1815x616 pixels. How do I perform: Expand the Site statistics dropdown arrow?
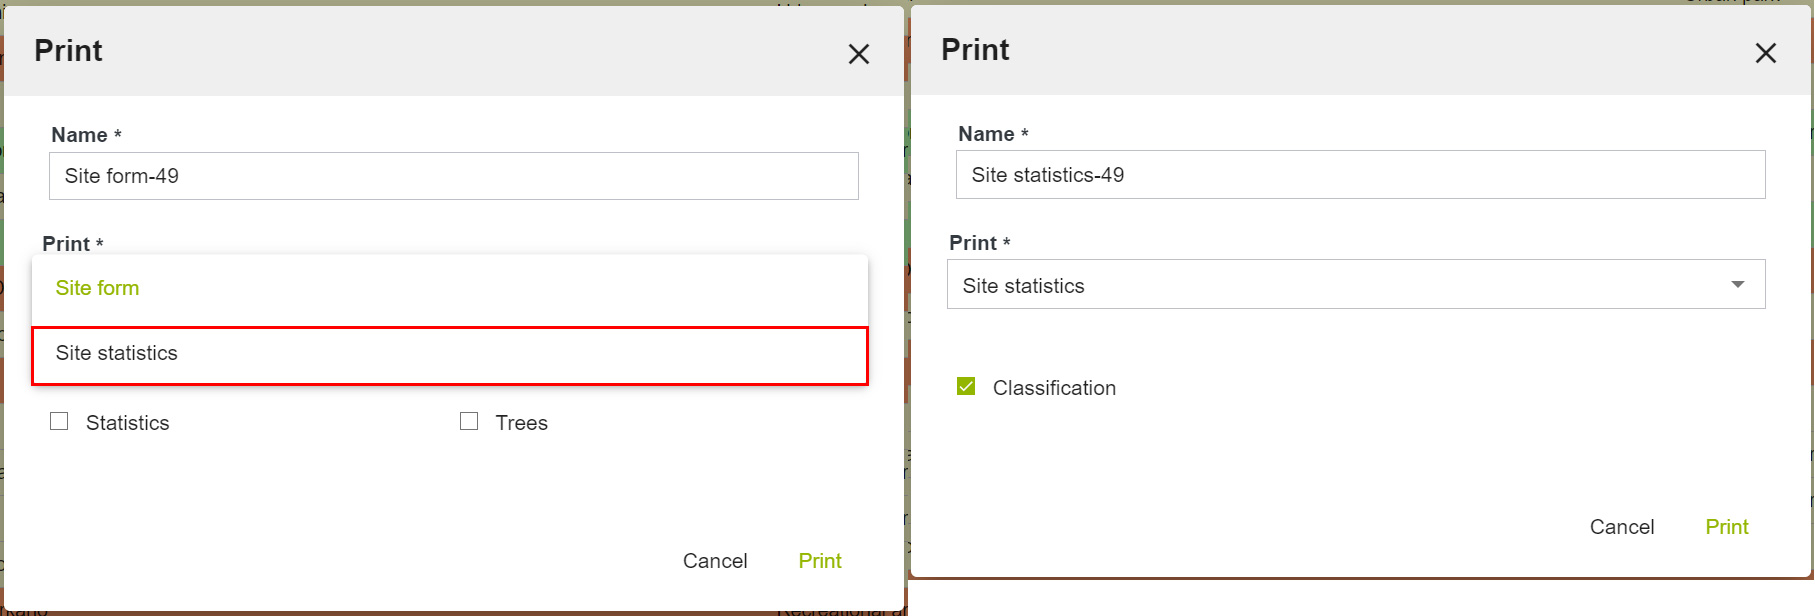click(1737, 285)
